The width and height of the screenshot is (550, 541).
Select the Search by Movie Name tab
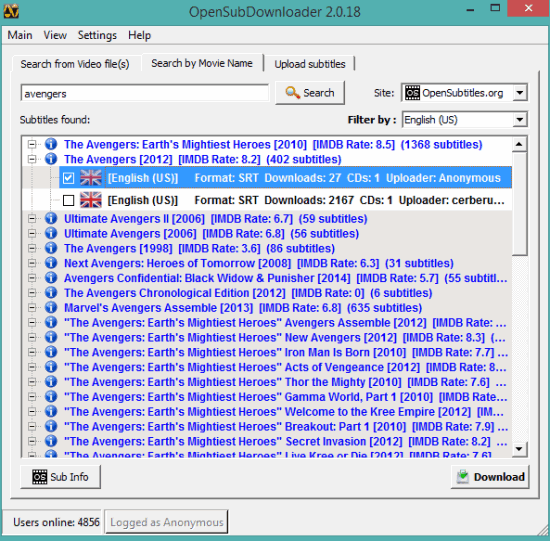click(202, 63)
